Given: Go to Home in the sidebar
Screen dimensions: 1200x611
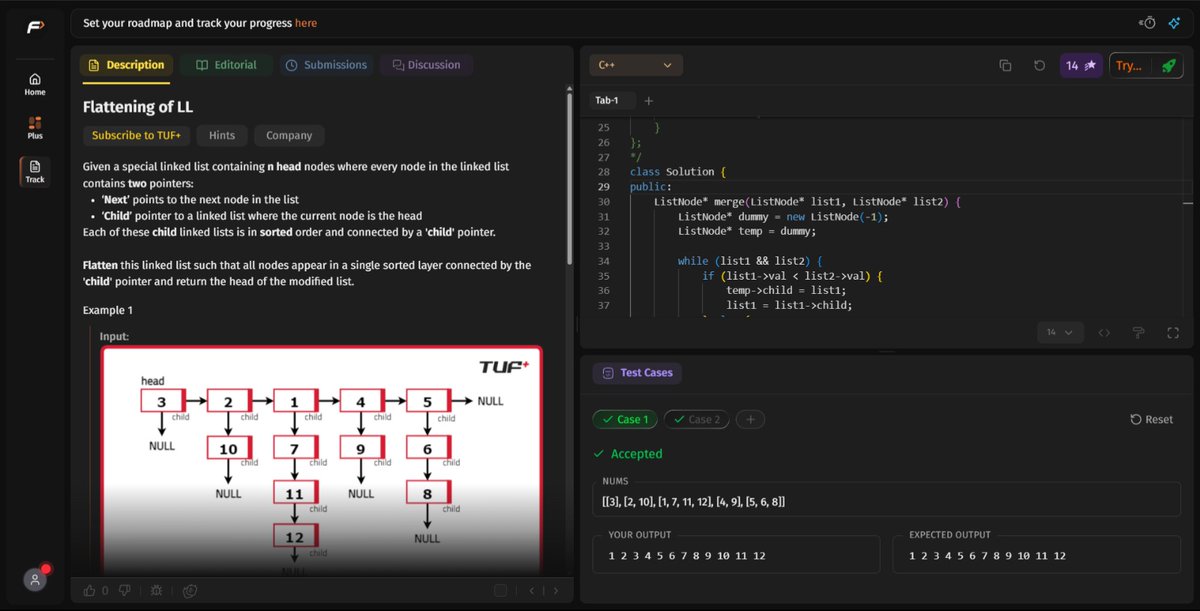Looking at the screenshot, I should [35, 84].
